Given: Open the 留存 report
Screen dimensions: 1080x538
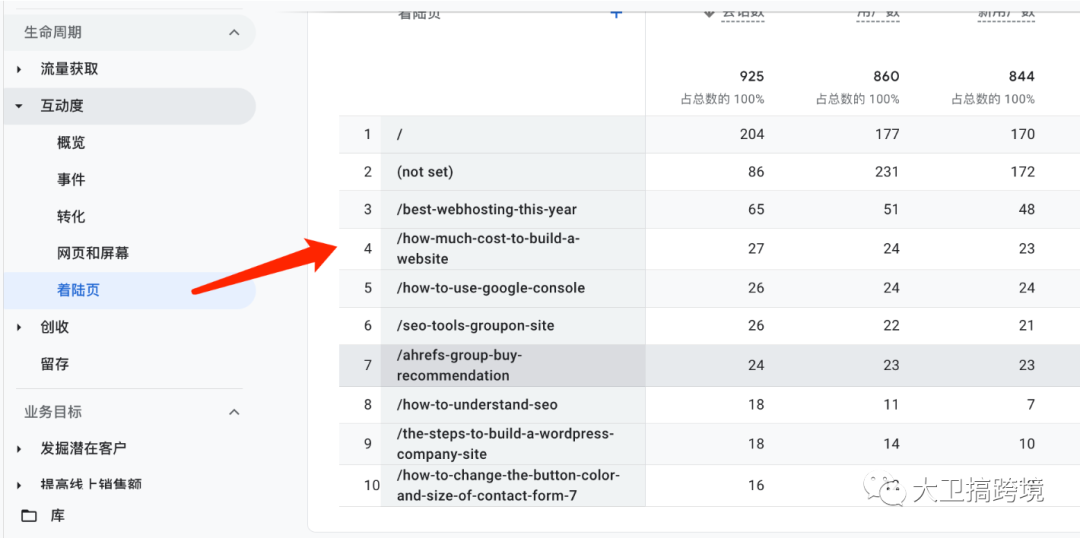Looking at the screenshot, I should (x=55, y=364).
